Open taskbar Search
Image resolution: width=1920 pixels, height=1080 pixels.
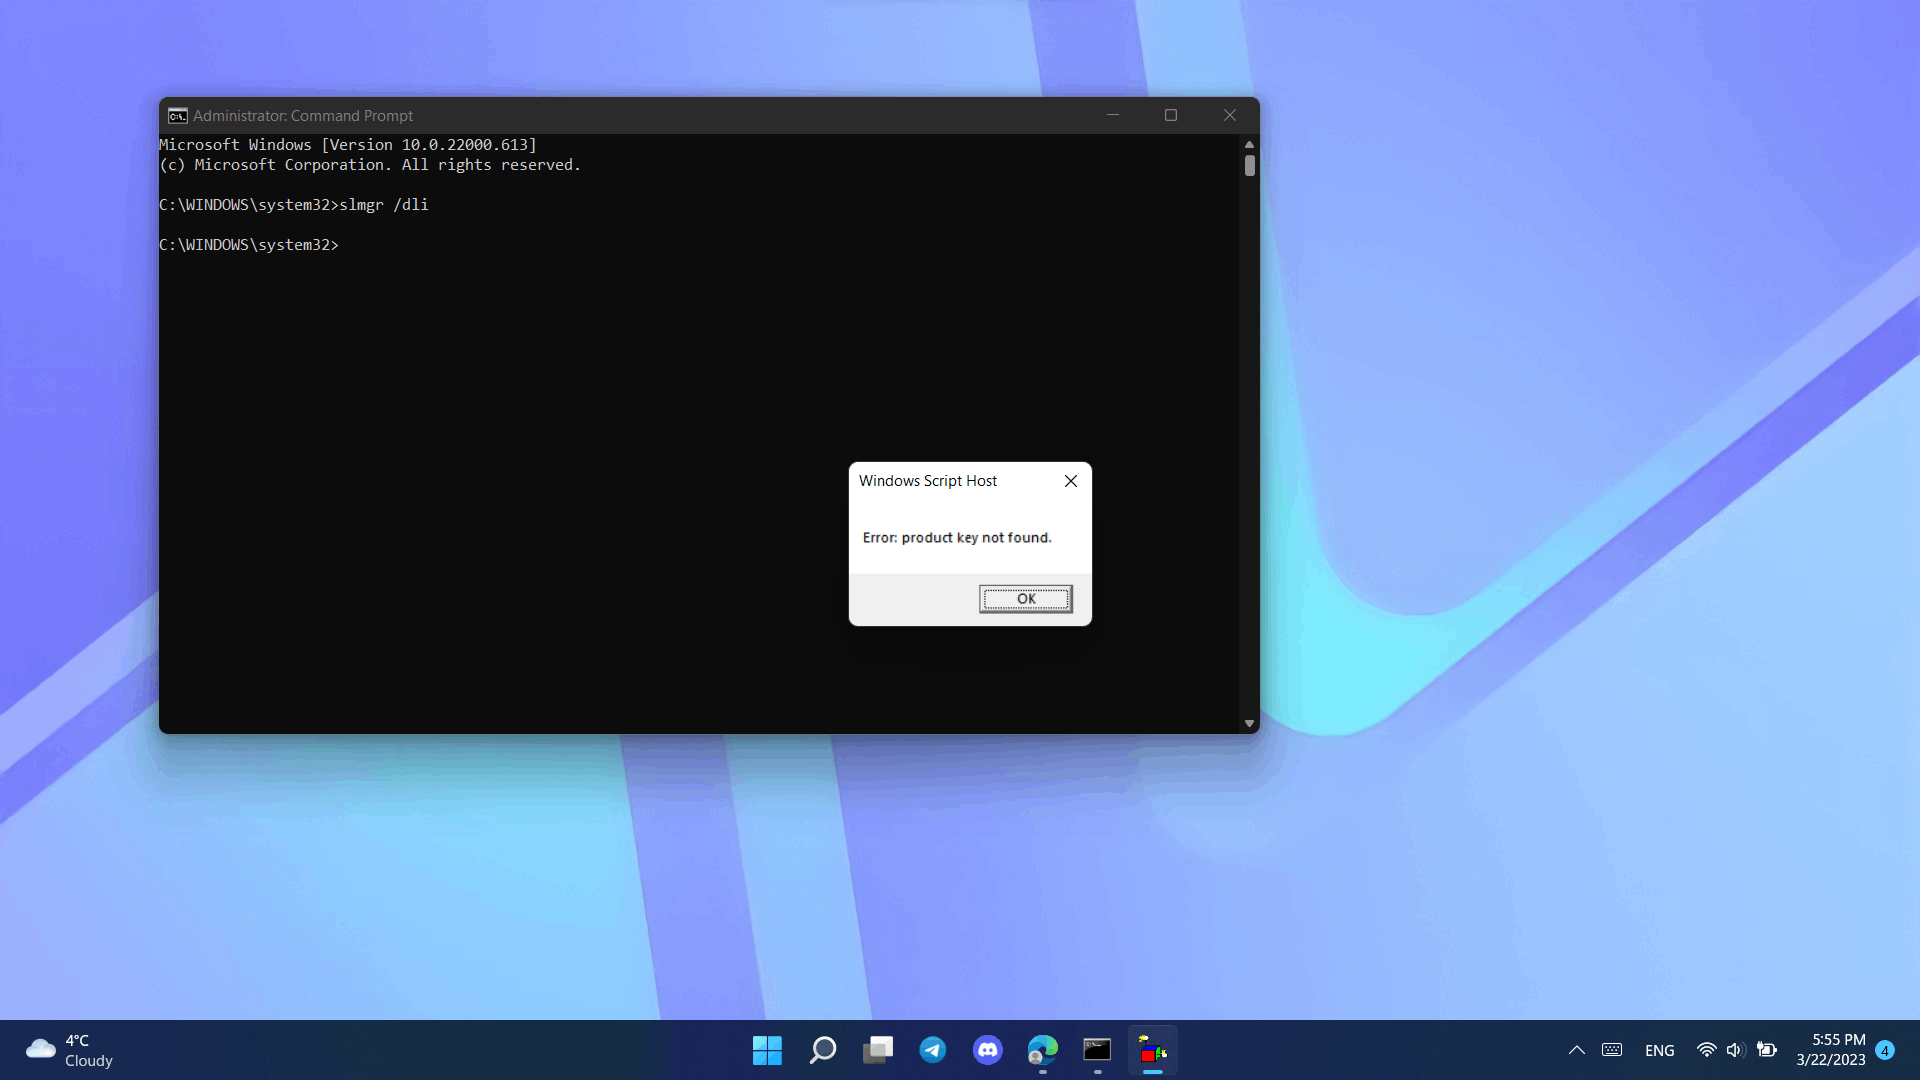point(823,1050)
